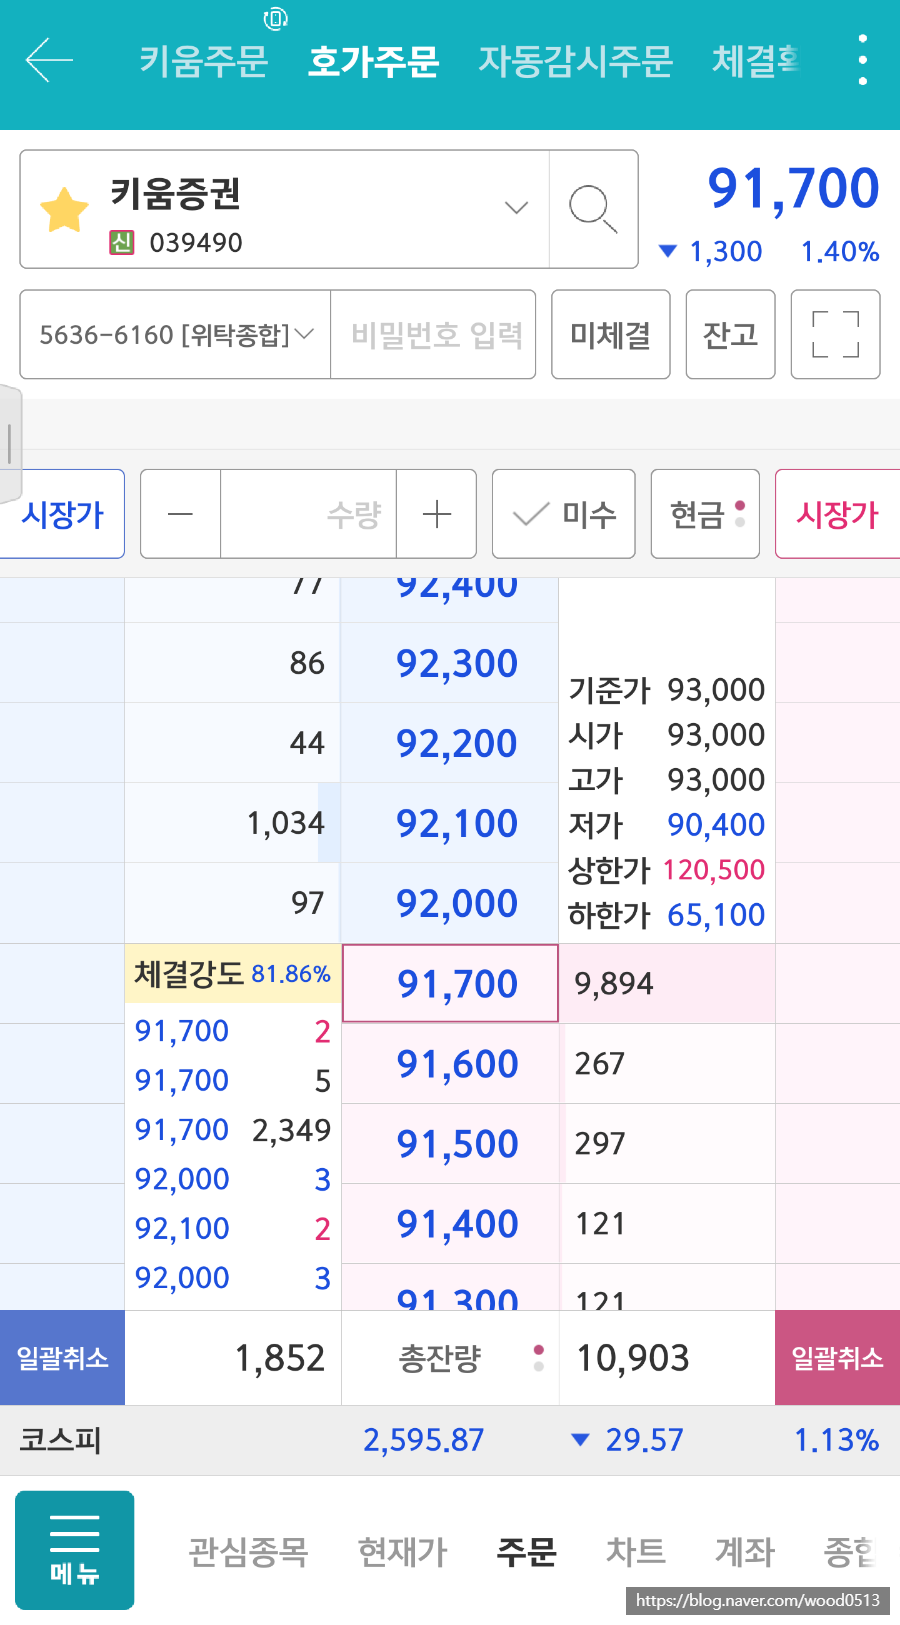
Task: Expand the 키움증권 stock dropdown chevron
Action: pos(516,208)
